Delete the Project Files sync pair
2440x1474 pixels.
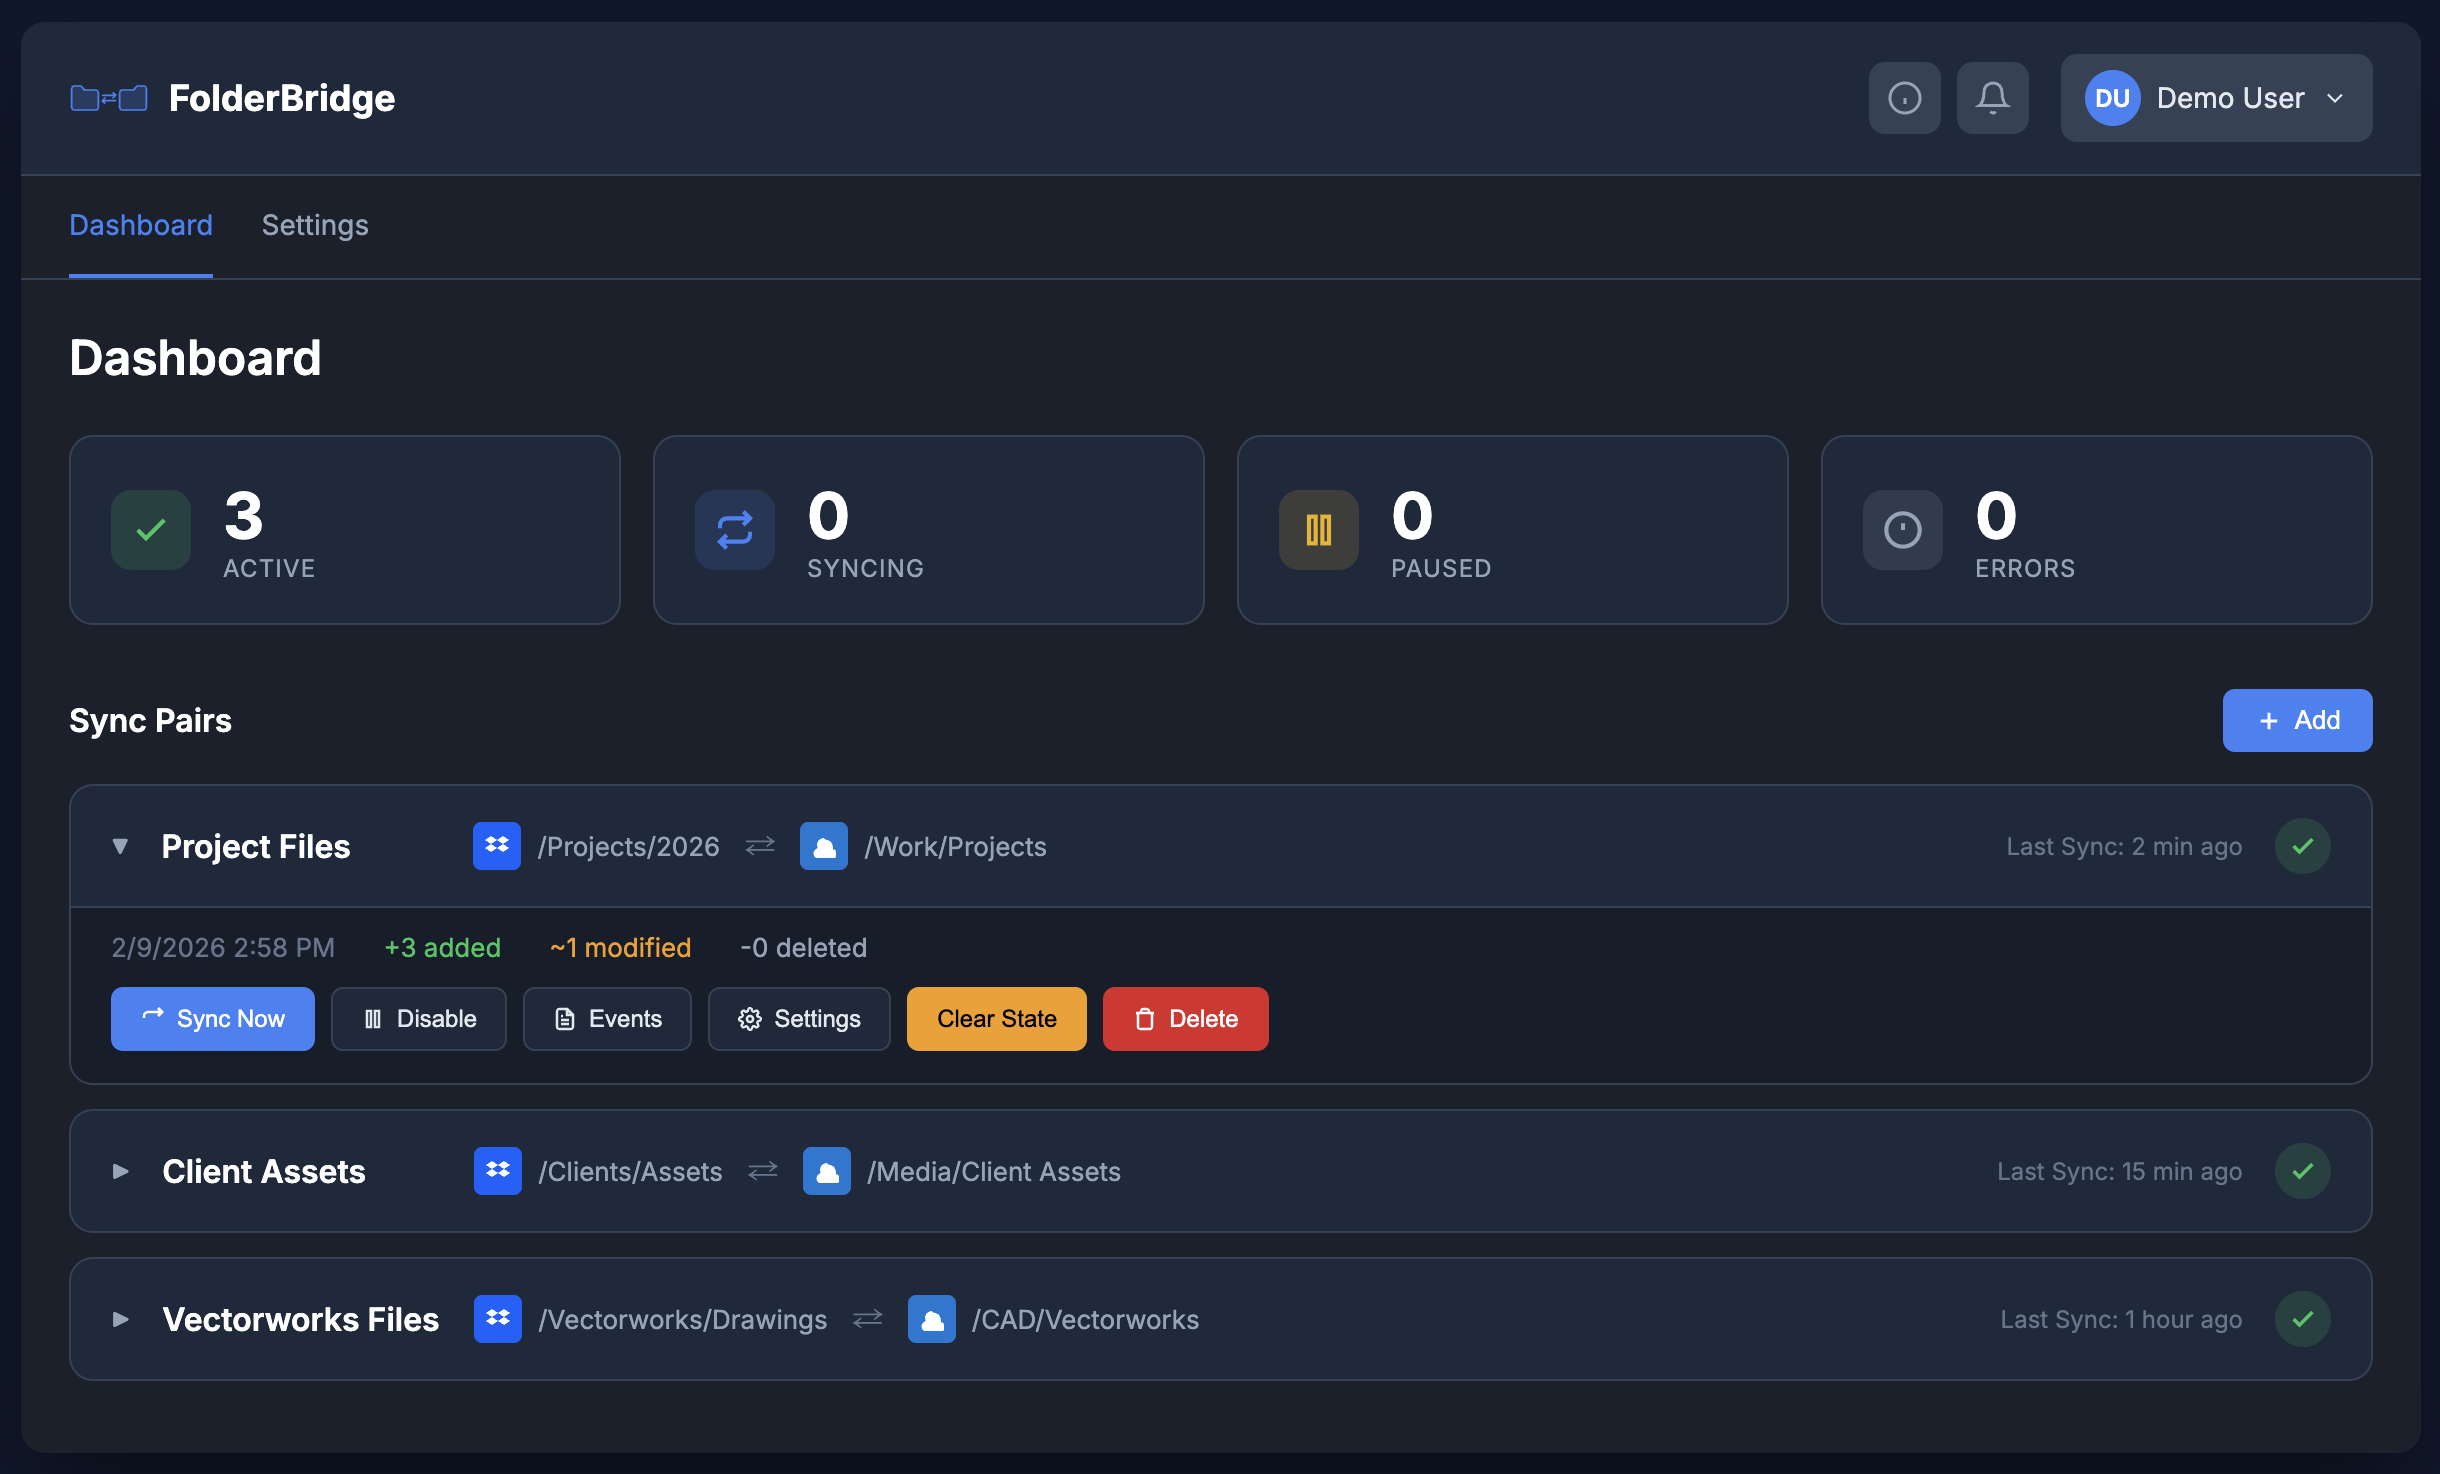coord(1184,1018)
